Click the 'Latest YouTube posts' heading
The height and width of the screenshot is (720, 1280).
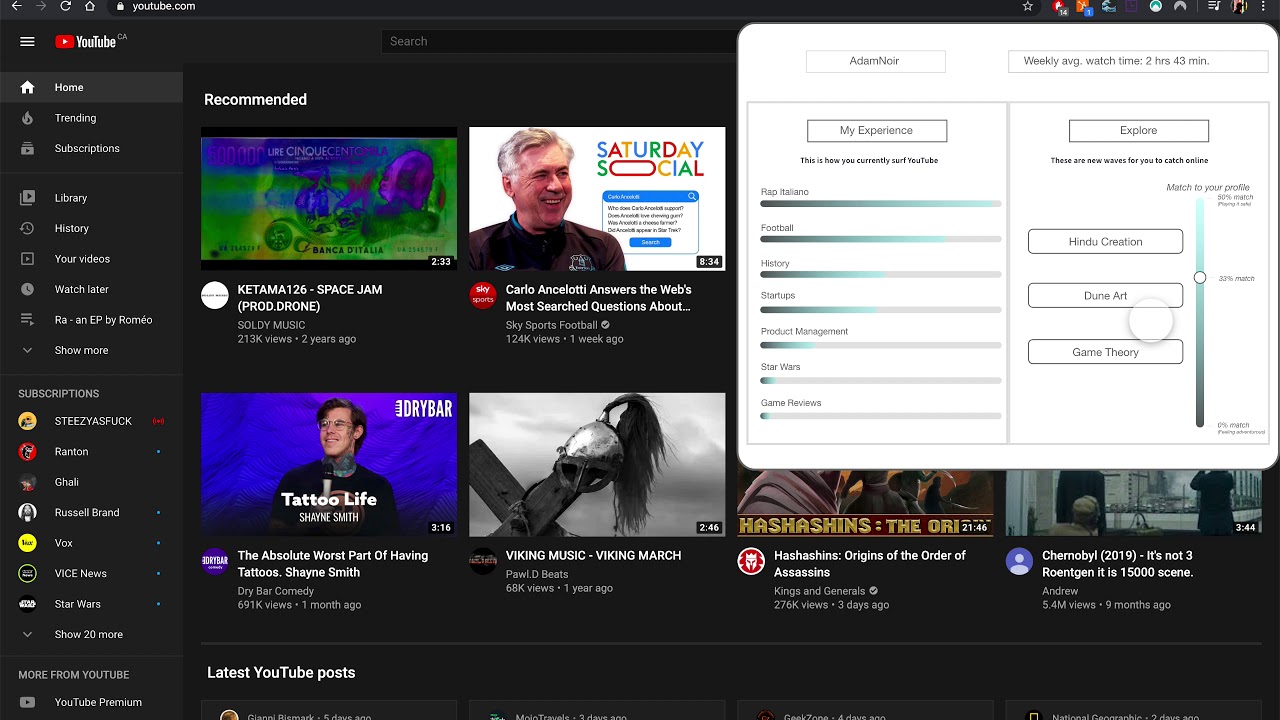[x=281, y=673]
